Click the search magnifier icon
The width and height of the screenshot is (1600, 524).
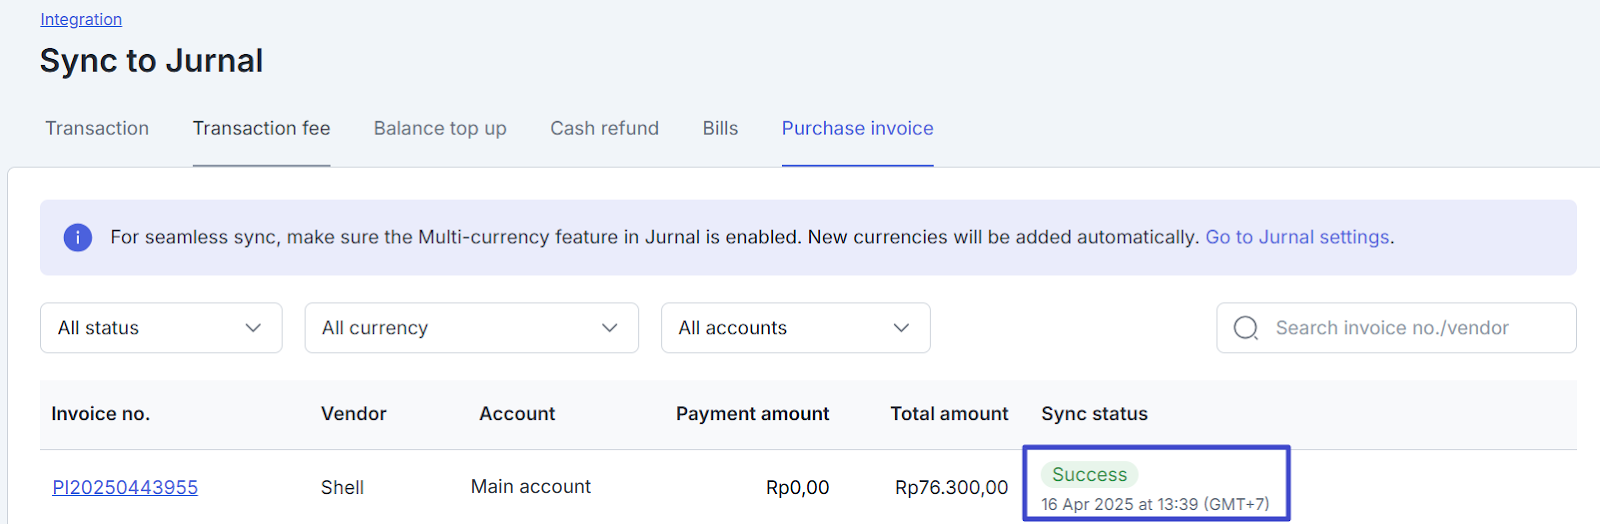[x=1246, y=328]
